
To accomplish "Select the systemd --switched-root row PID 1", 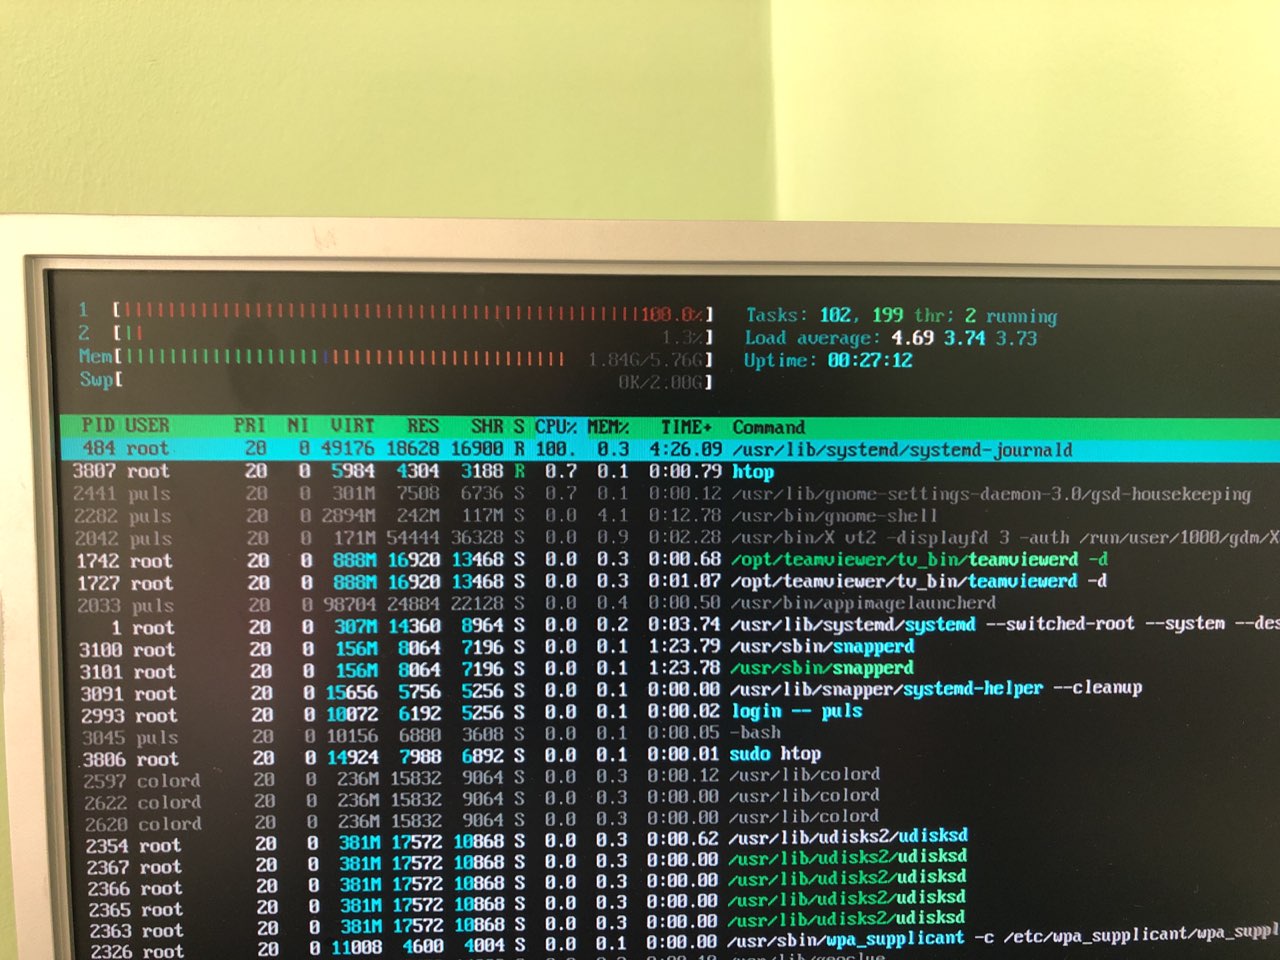I will pyautogui.click(x=670, y=626).
